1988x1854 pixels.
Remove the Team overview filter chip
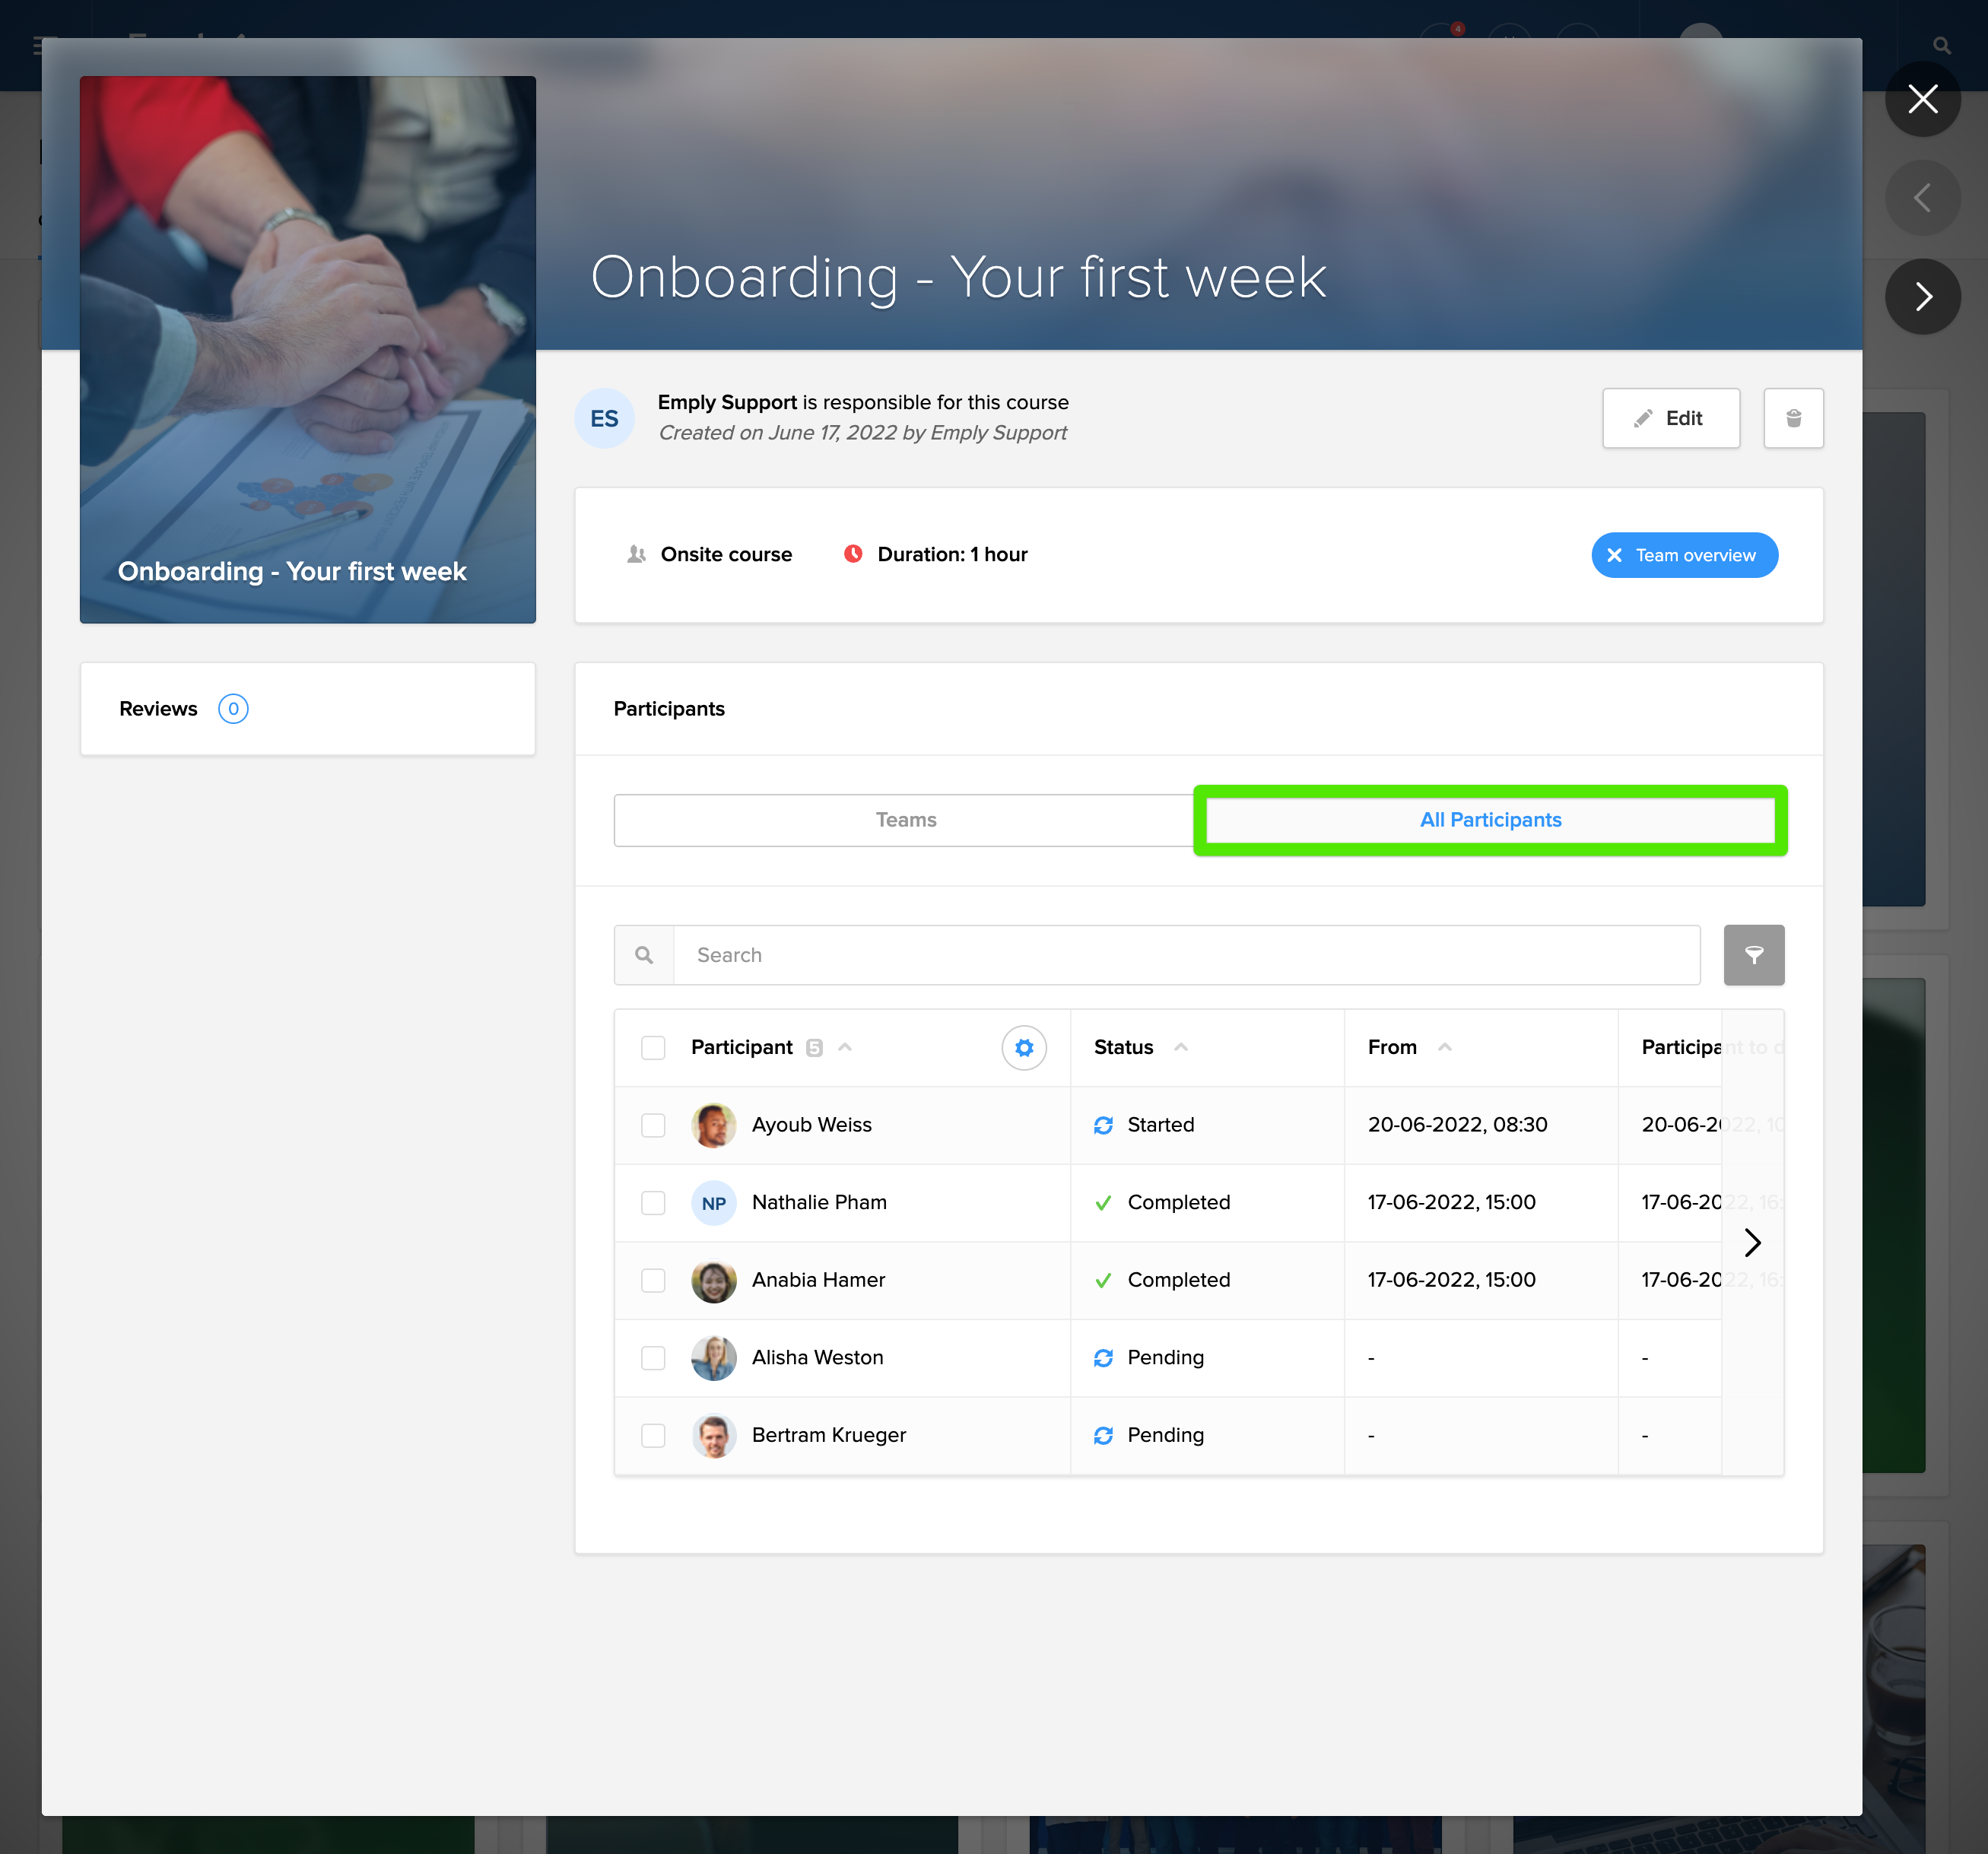1614,555
